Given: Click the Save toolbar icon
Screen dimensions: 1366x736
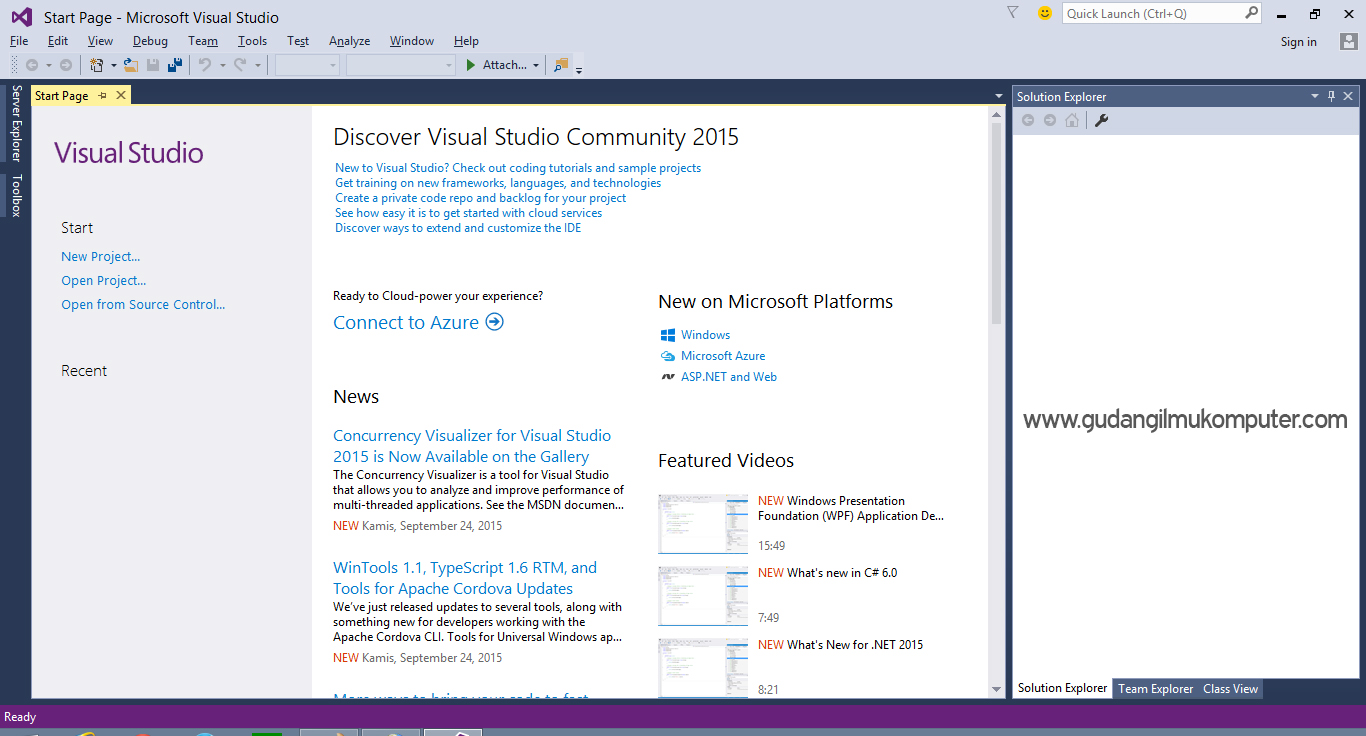Looking at the screenshot, I should [x=153, y=65].
